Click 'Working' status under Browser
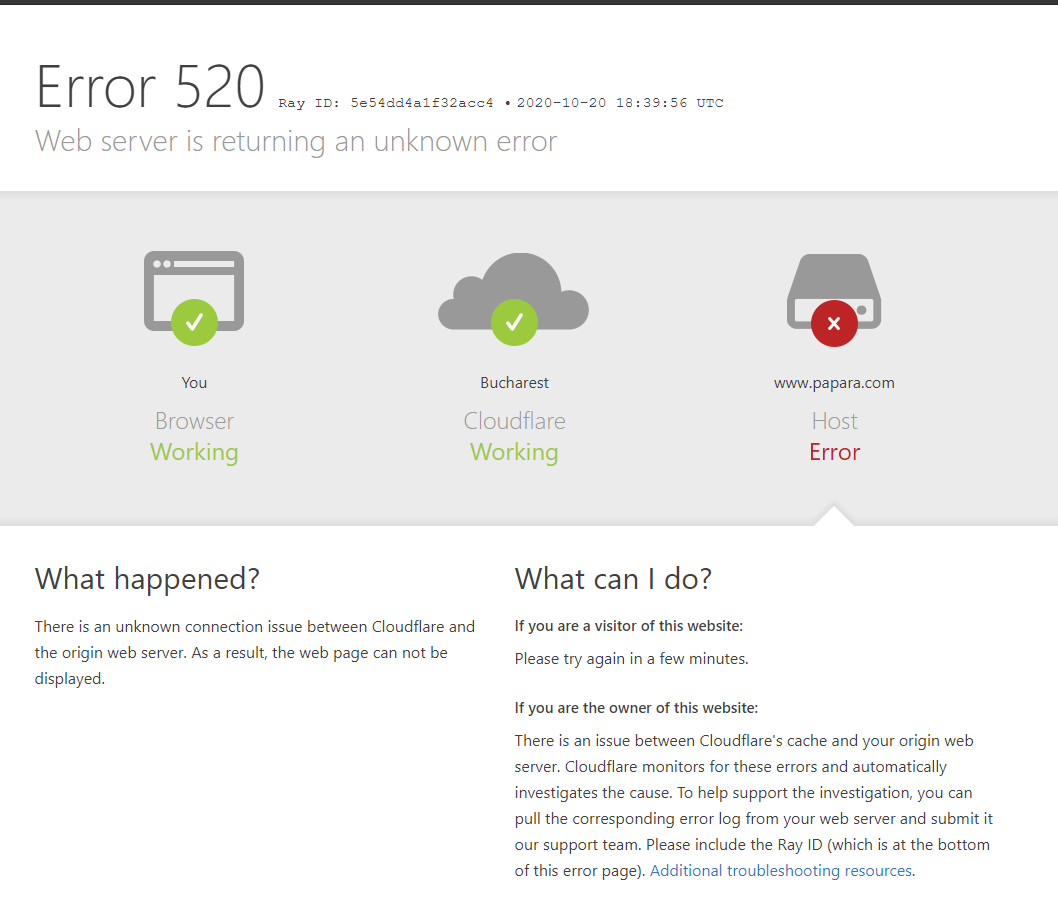This screenshot has width=1058, height=908. tap(194, 453)
